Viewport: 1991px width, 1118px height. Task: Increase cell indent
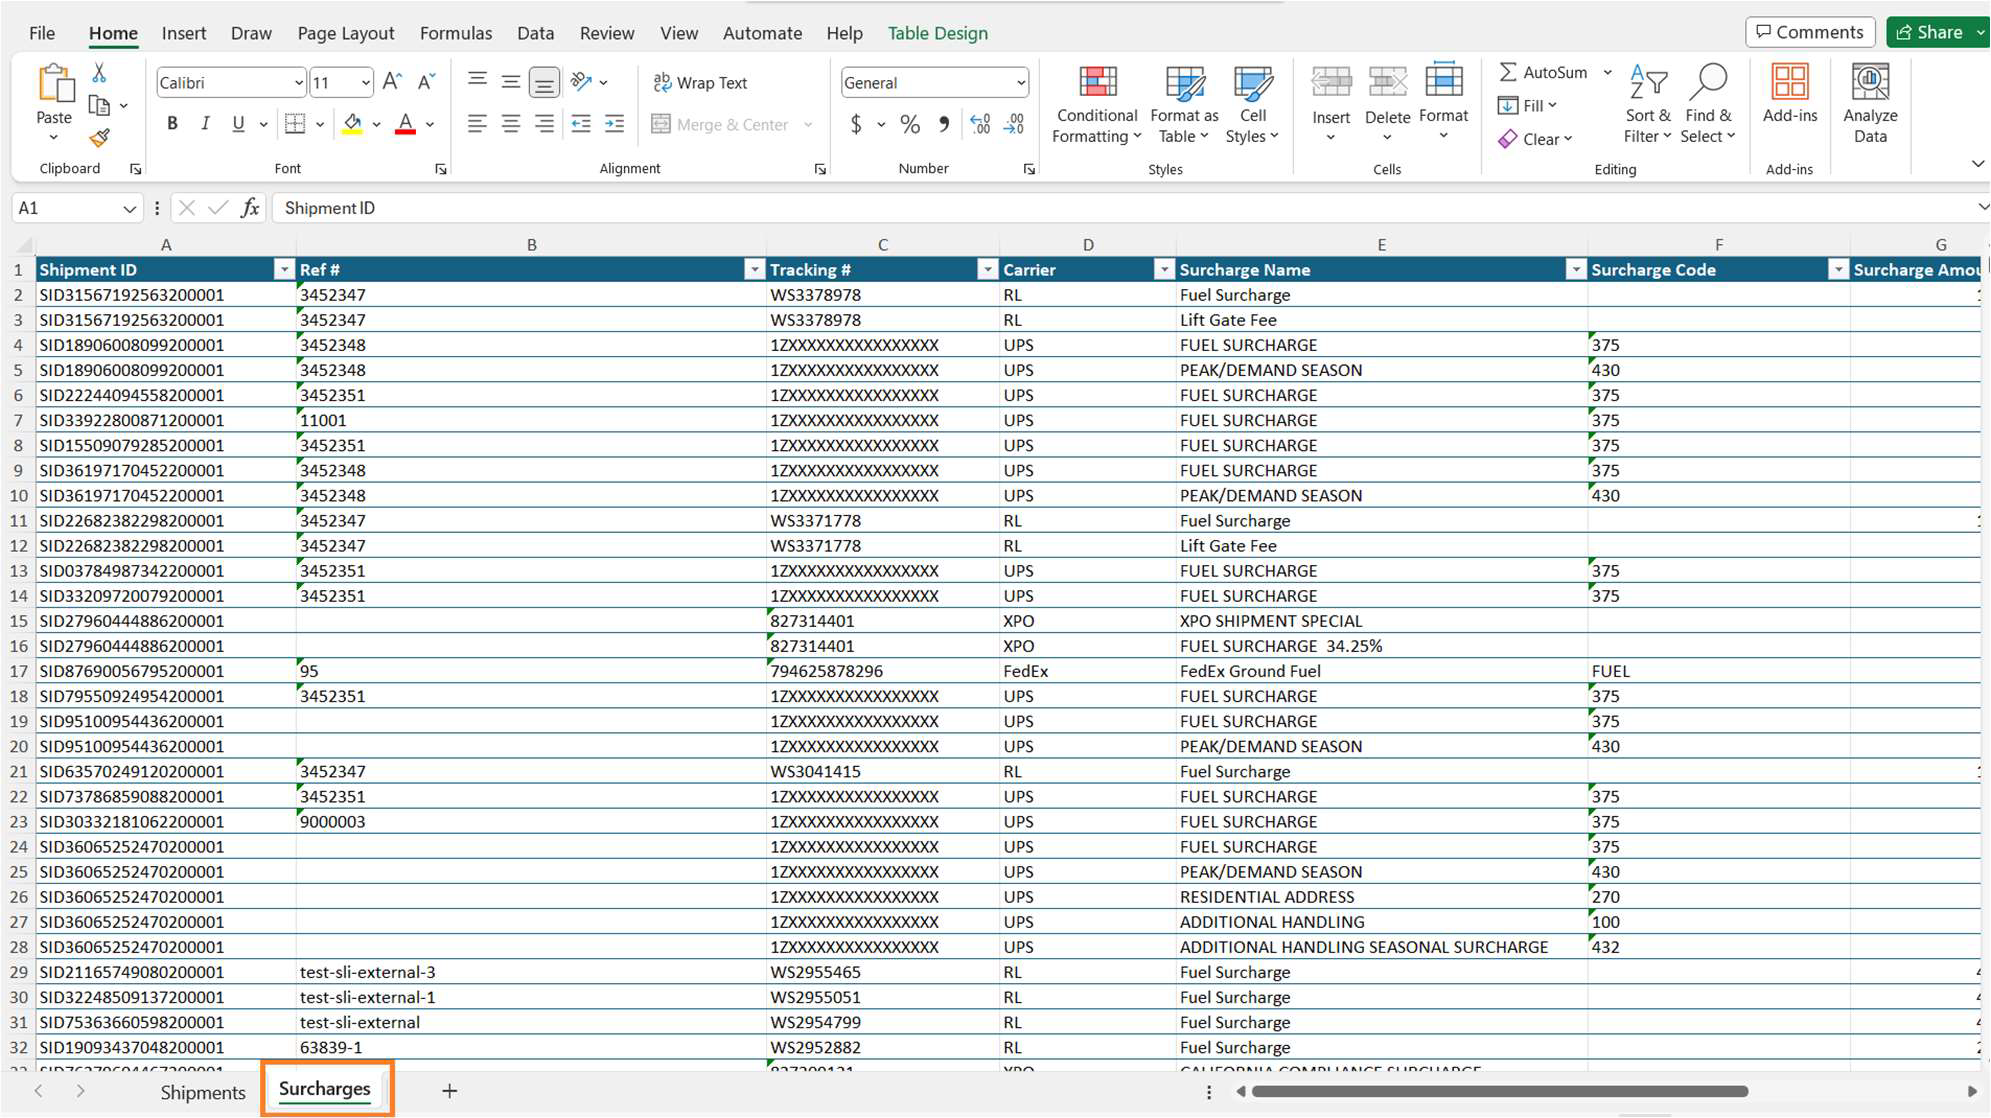[615, 124]
